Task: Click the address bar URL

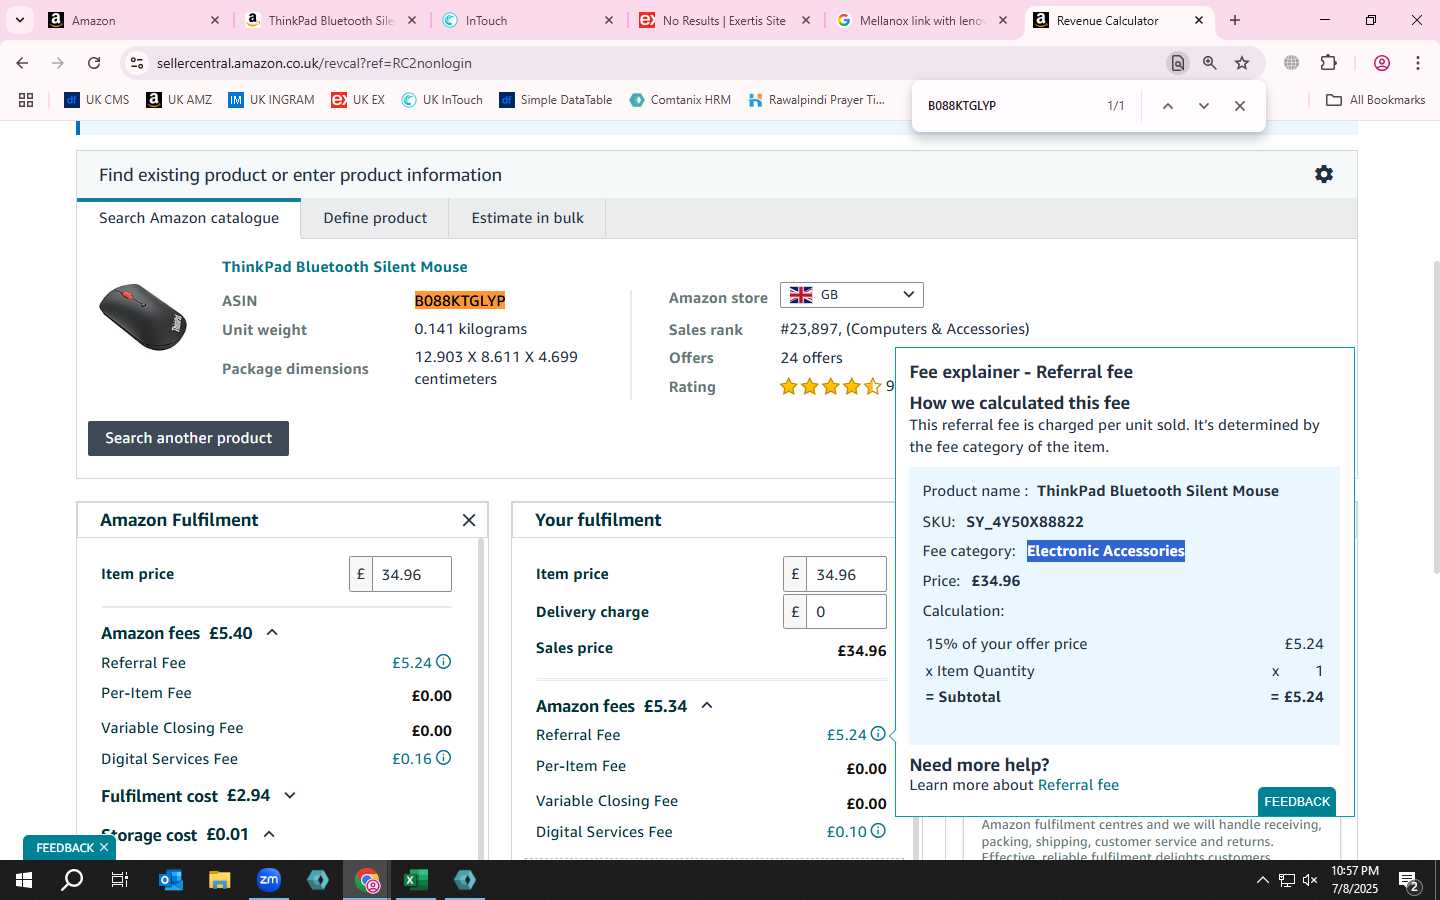Action: click(314, 63)
